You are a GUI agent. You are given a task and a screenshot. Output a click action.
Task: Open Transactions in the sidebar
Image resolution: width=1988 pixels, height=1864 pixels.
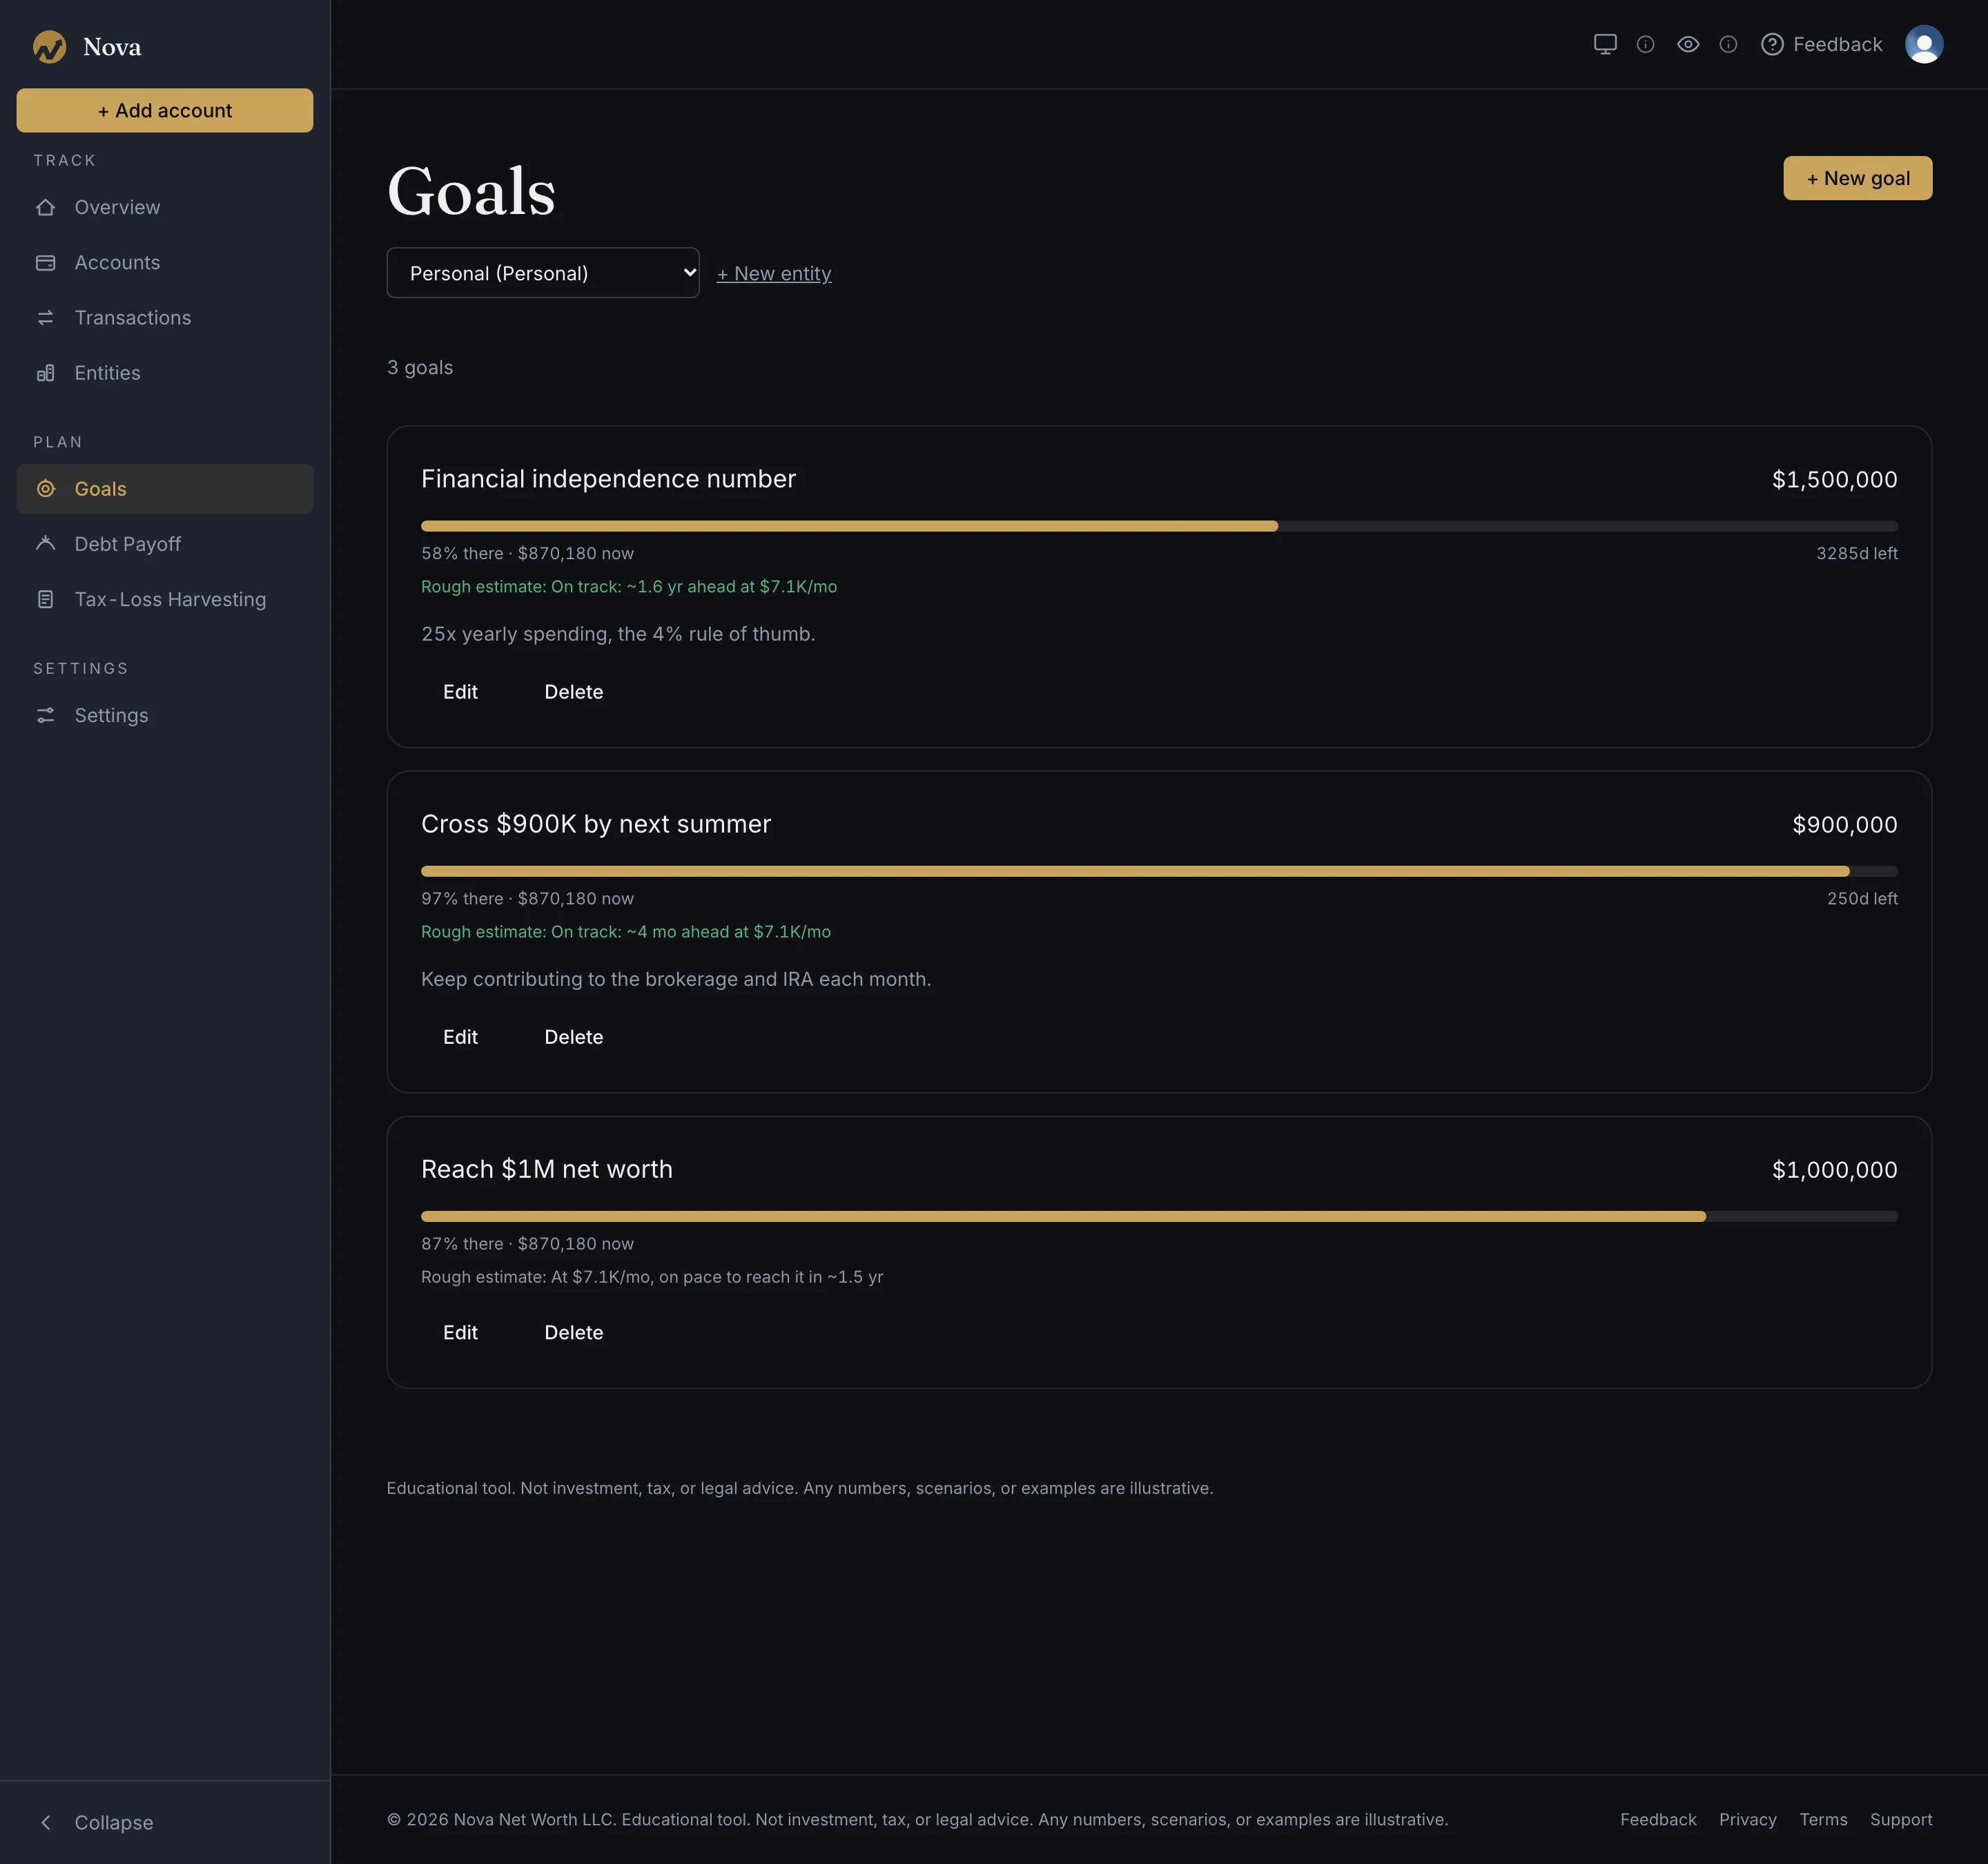click(x=165, y=317)
